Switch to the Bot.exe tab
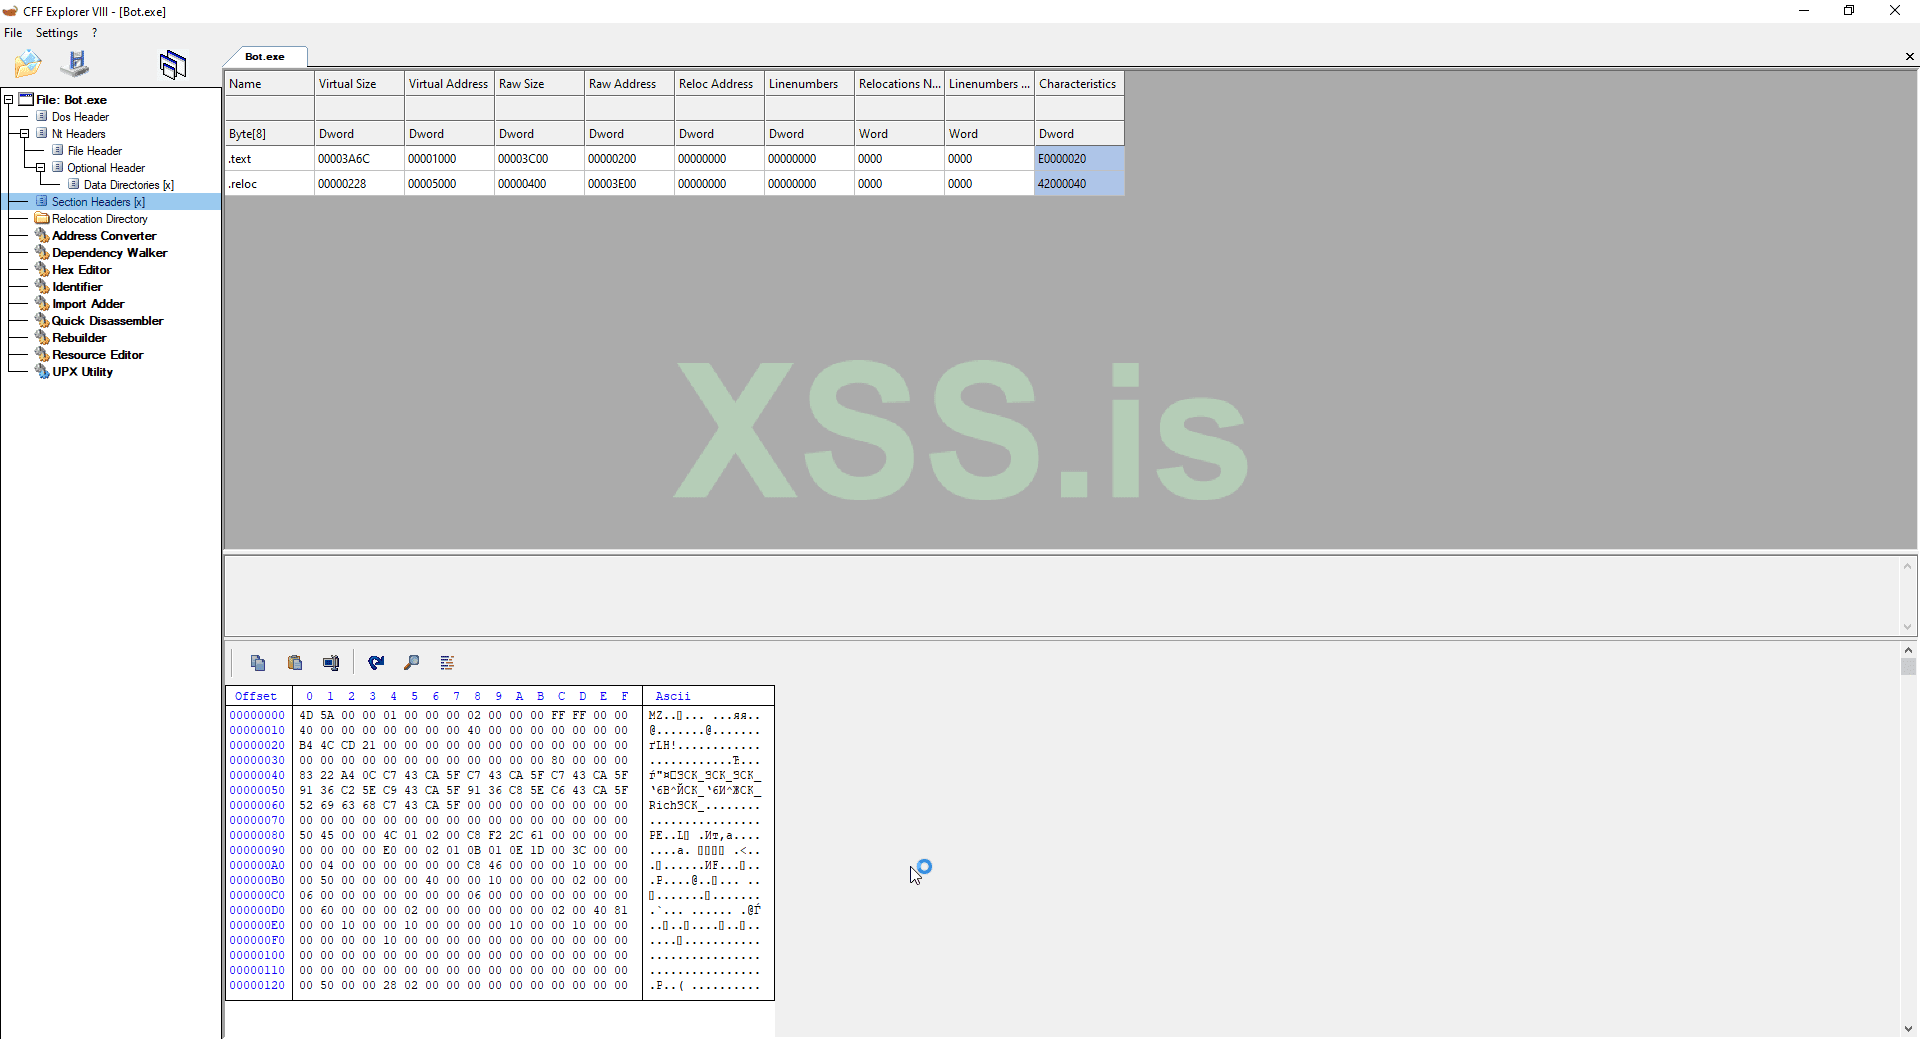Image resolution: width=1920 pixels, height=1039 pixels. 265,57
